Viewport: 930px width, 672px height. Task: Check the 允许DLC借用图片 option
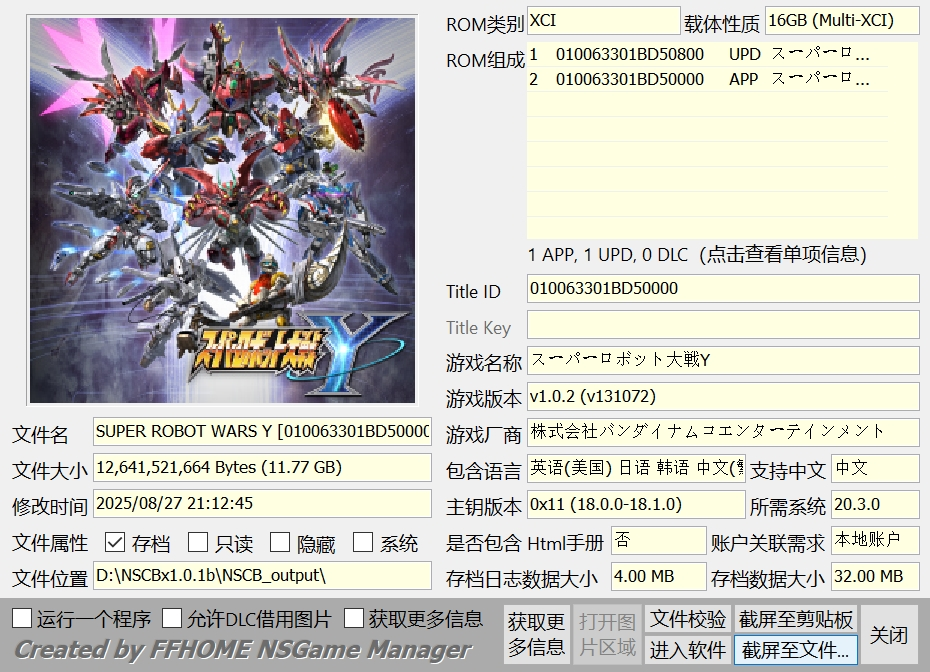pyautogui.click(x=172, y=619)
